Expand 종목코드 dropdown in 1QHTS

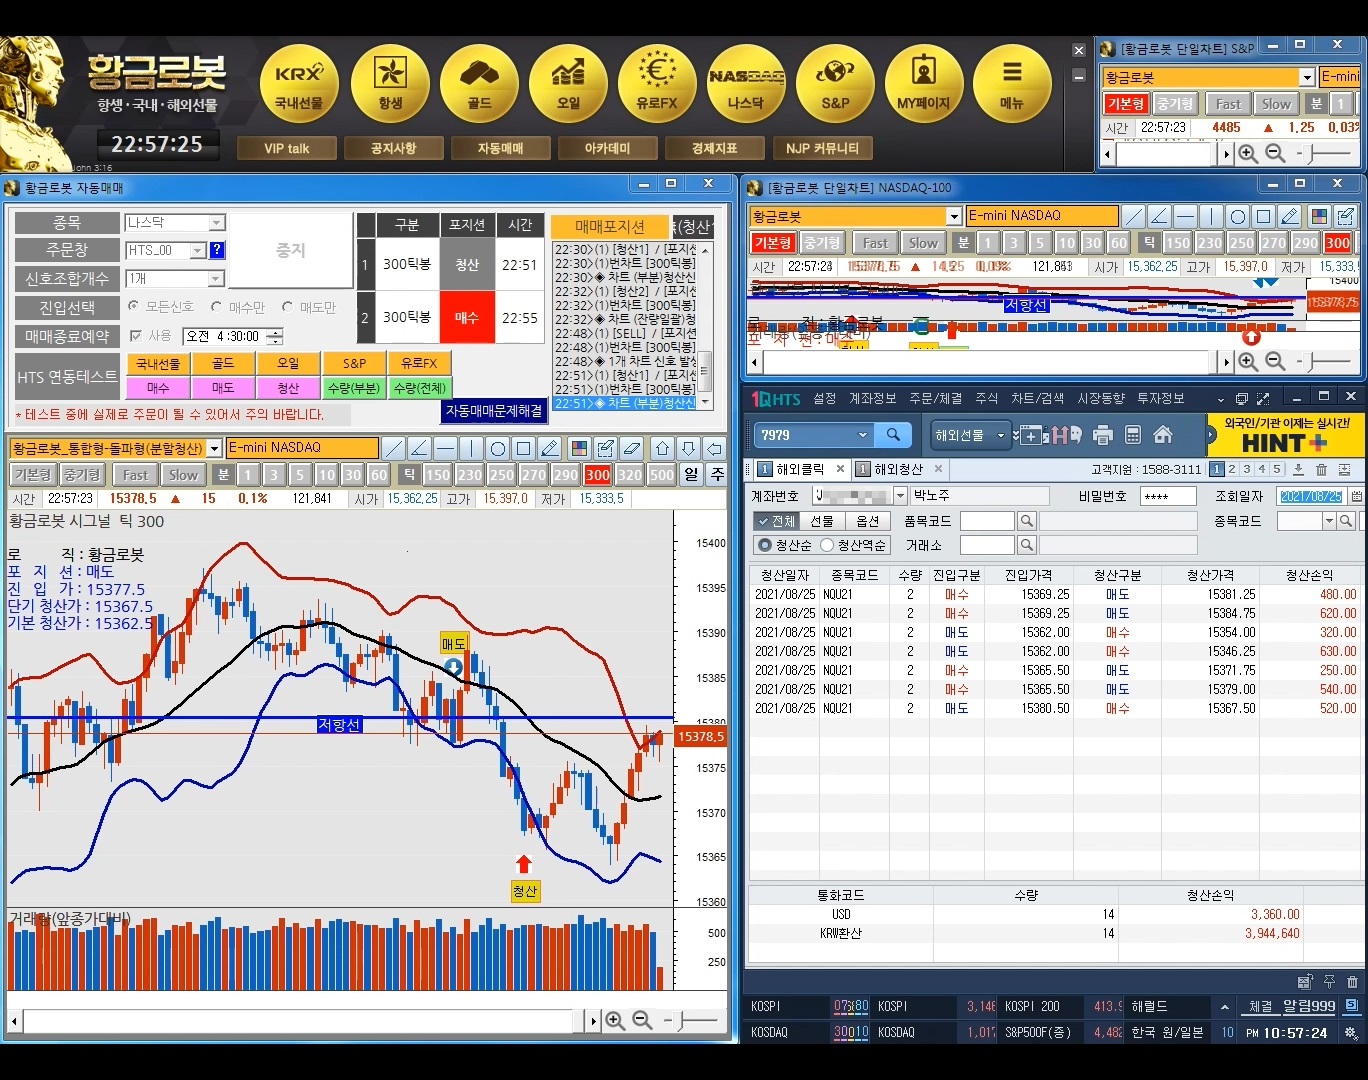click(1329, 521)
